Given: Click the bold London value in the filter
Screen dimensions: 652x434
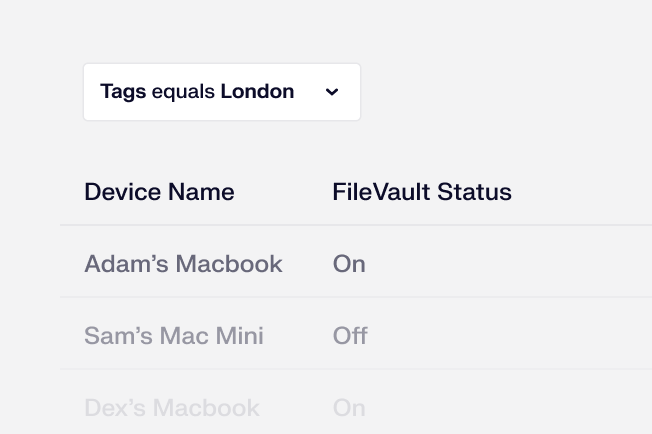Looking at the screenshot, I should pyautogui.click(x=257, y=92).
